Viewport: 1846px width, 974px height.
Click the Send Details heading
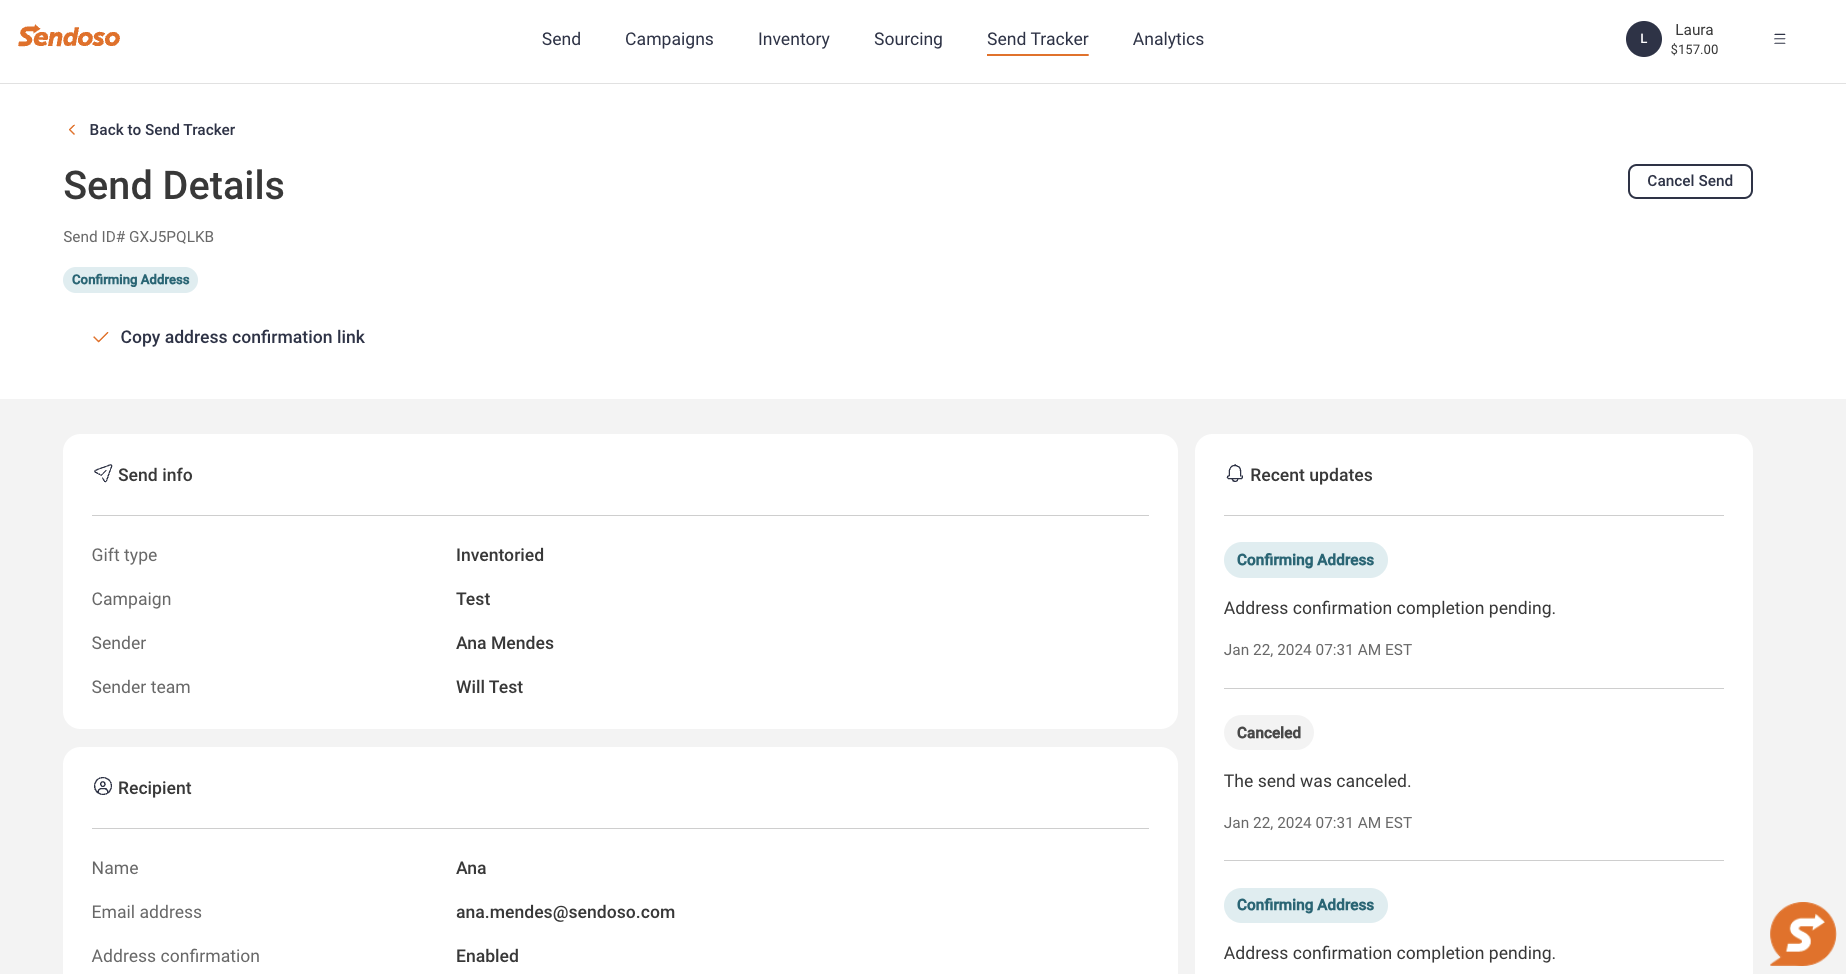tap(174, 186)
